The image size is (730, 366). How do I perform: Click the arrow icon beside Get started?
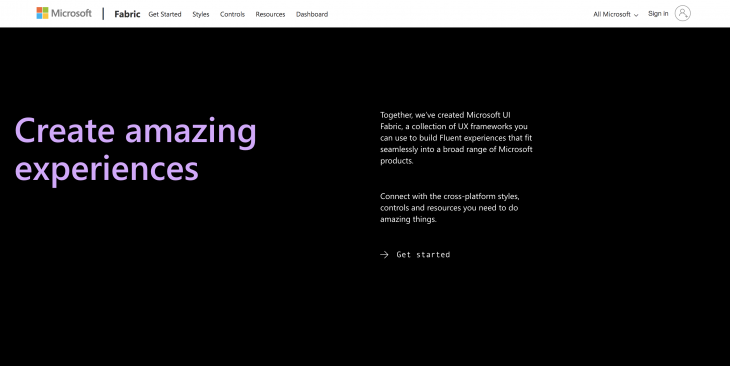click(x=384, y=254)
